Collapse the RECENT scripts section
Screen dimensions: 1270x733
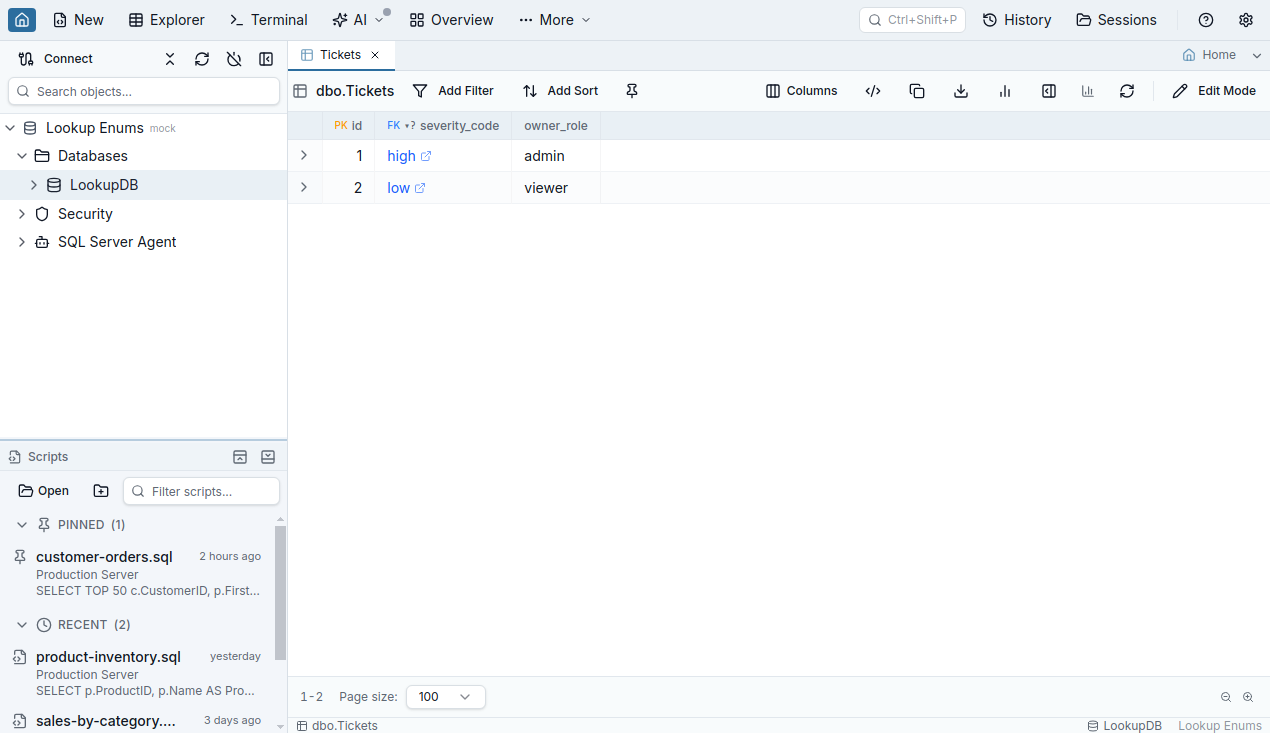[x=22, y=625]
